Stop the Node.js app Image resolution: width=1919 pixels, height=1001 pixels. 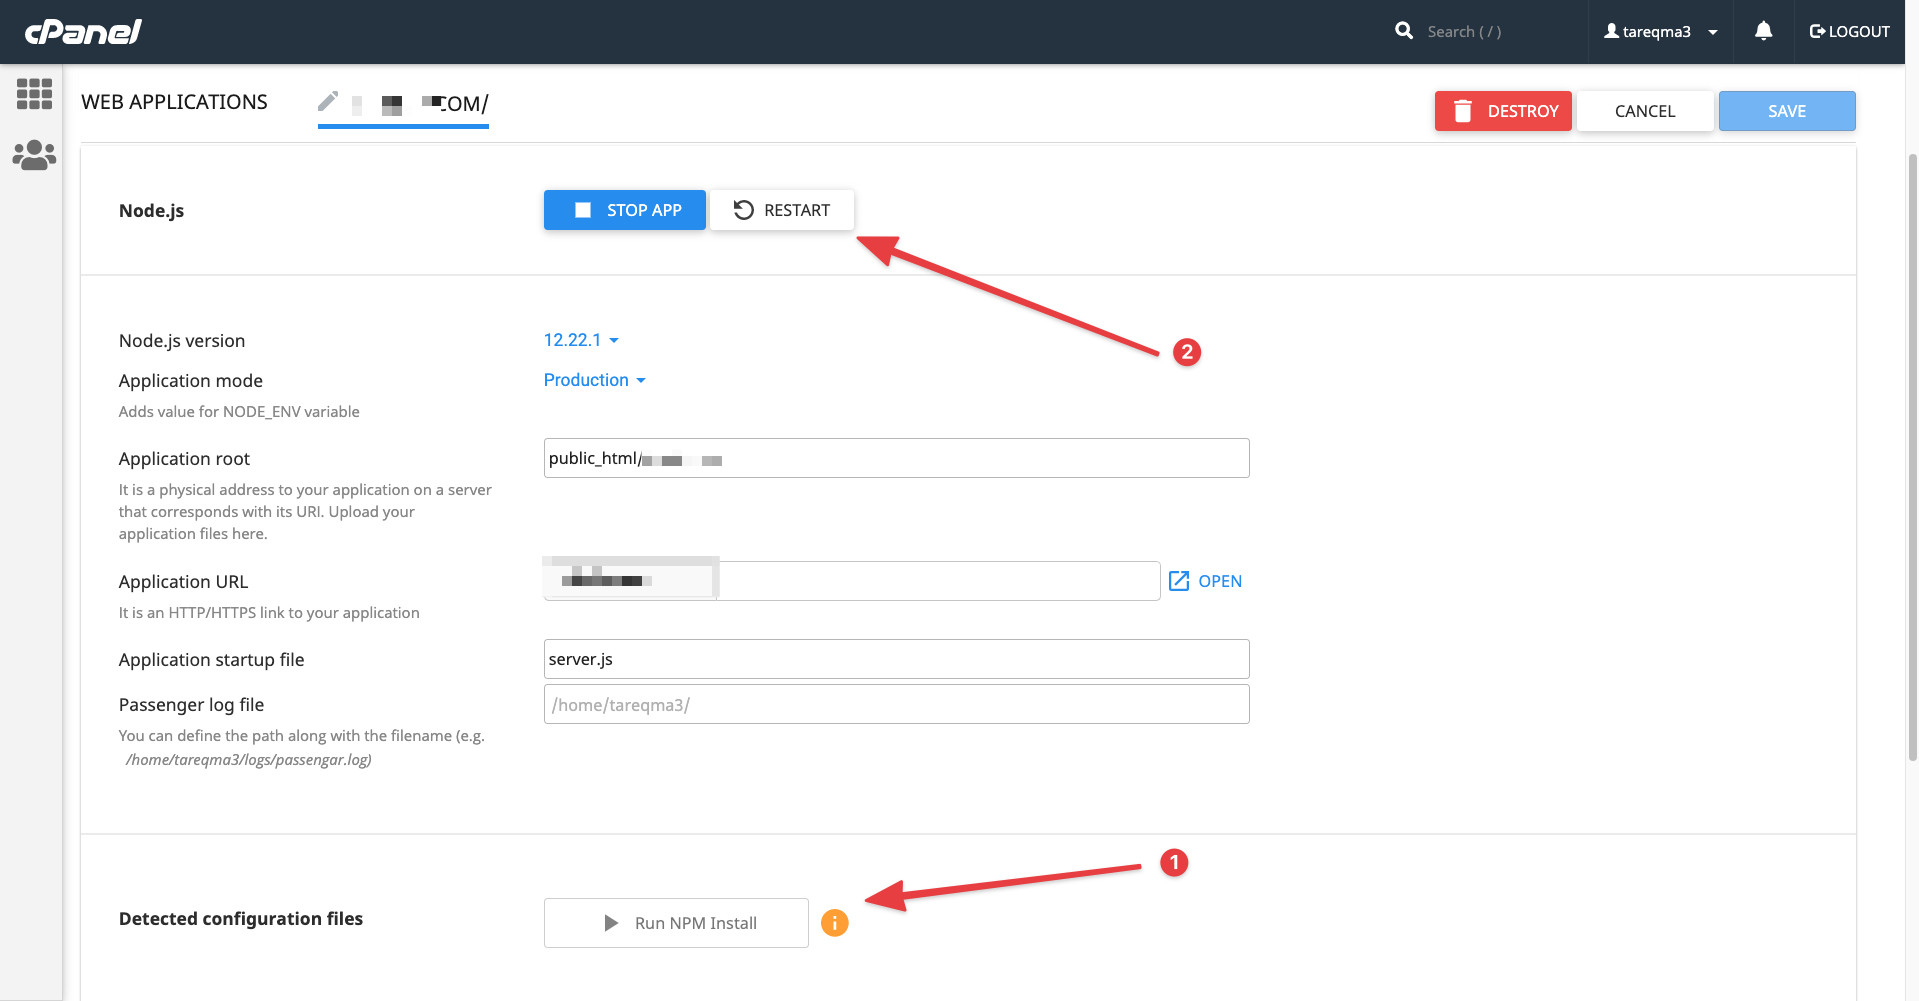click(x=625, y=210)
